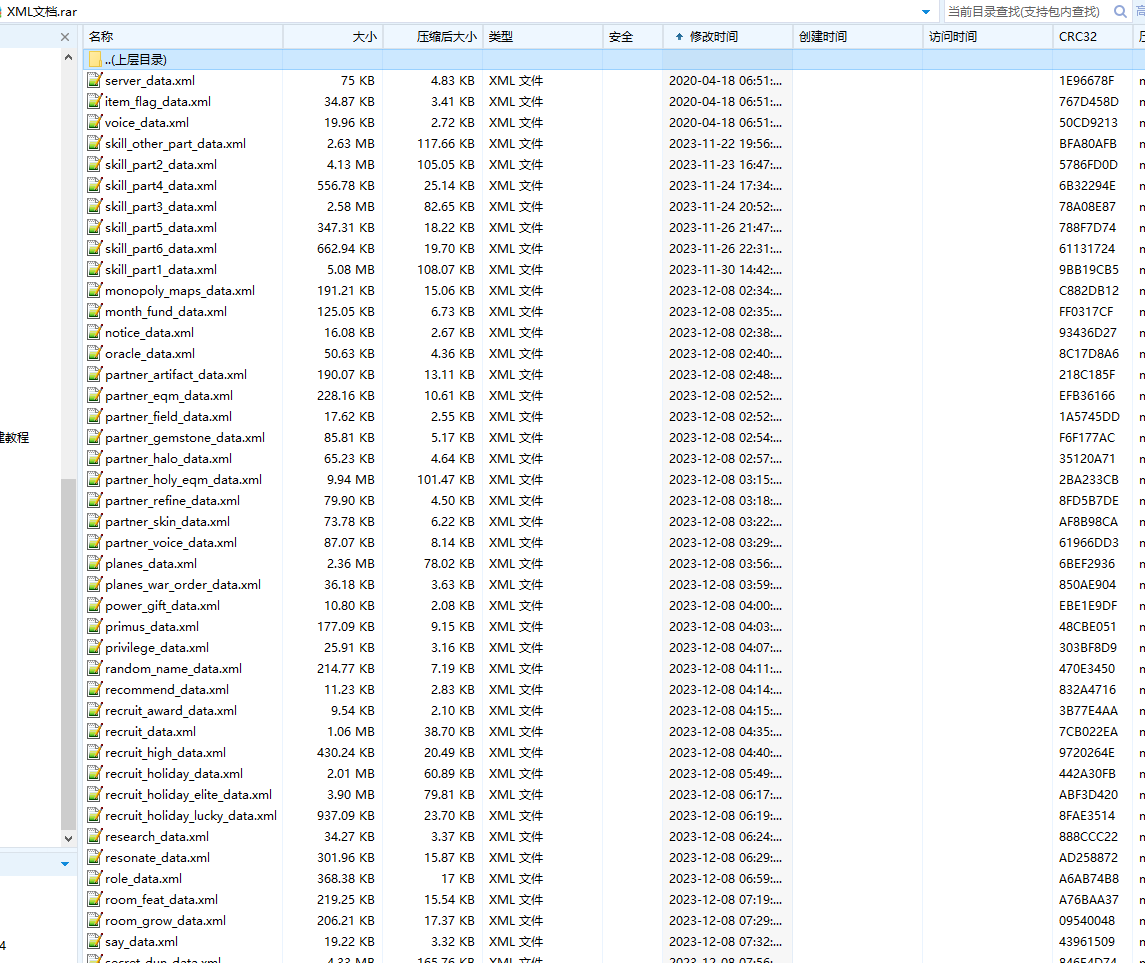Viewport: 1145px width, 963px height.
Task: Click the recommend_data.xml file name
Action: tap(167, 690)
